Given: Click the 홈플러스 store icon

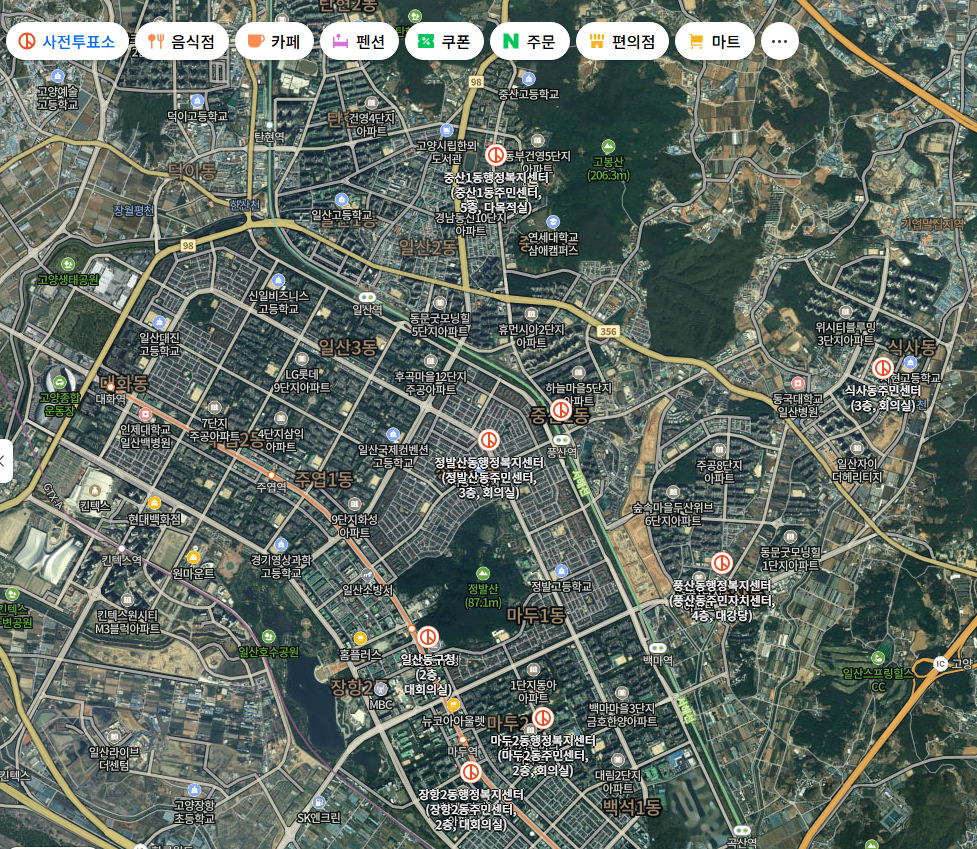Looking at the screenshot, I should [x=360, y=638].
